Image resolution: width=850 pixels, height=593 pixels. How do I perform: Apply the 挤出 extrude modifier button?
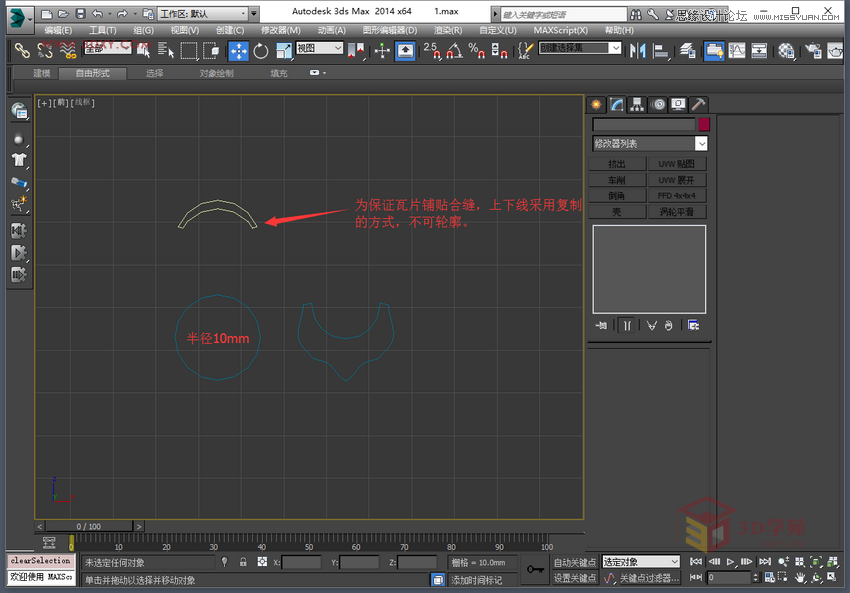click(x=617, y=163)
